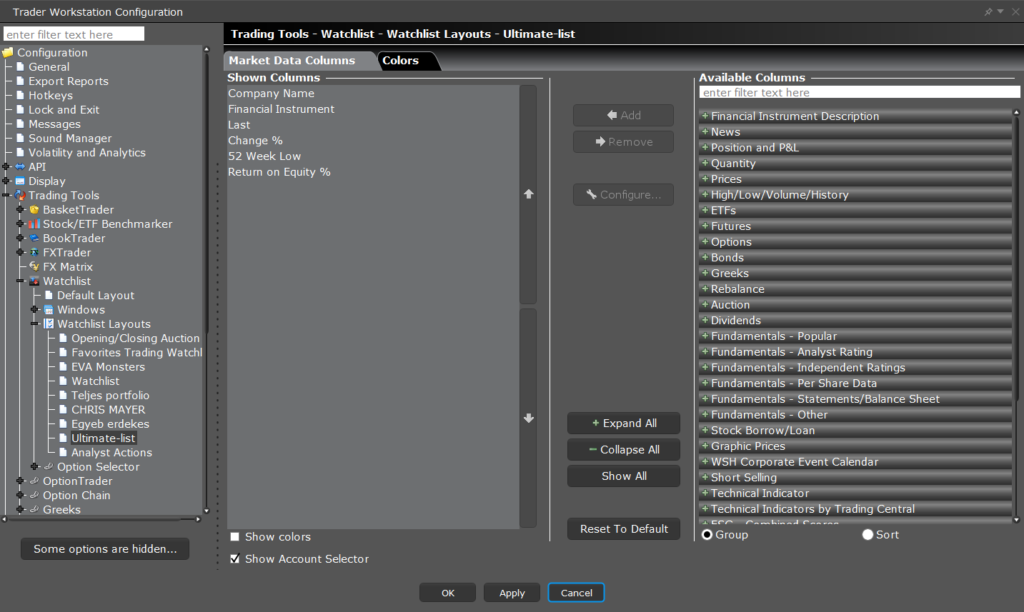Click the FX Matrix icon
The width and height of the screenshot is (1024, 612).
click(34, 267)
